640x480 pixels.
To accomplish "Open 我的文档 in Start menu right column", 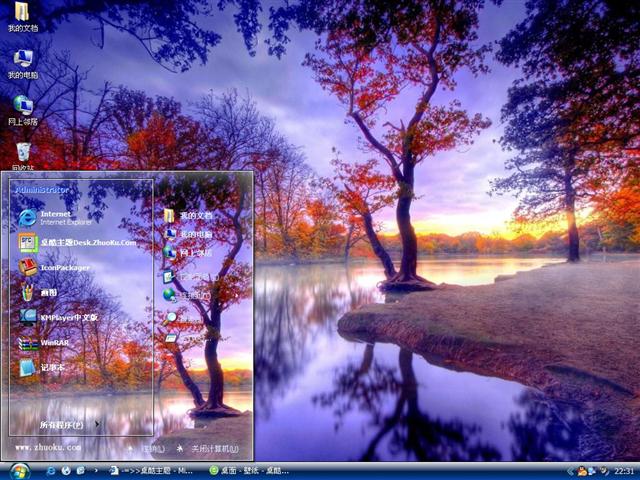I will pyautogui.click(x=188, y=215).
